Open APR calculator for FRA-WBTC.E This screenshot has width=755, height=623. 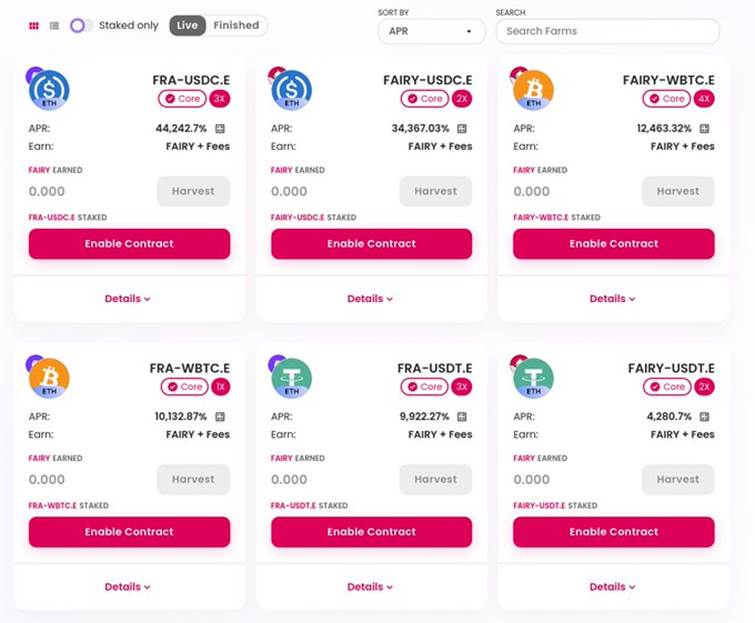click(x=220, y=416)
